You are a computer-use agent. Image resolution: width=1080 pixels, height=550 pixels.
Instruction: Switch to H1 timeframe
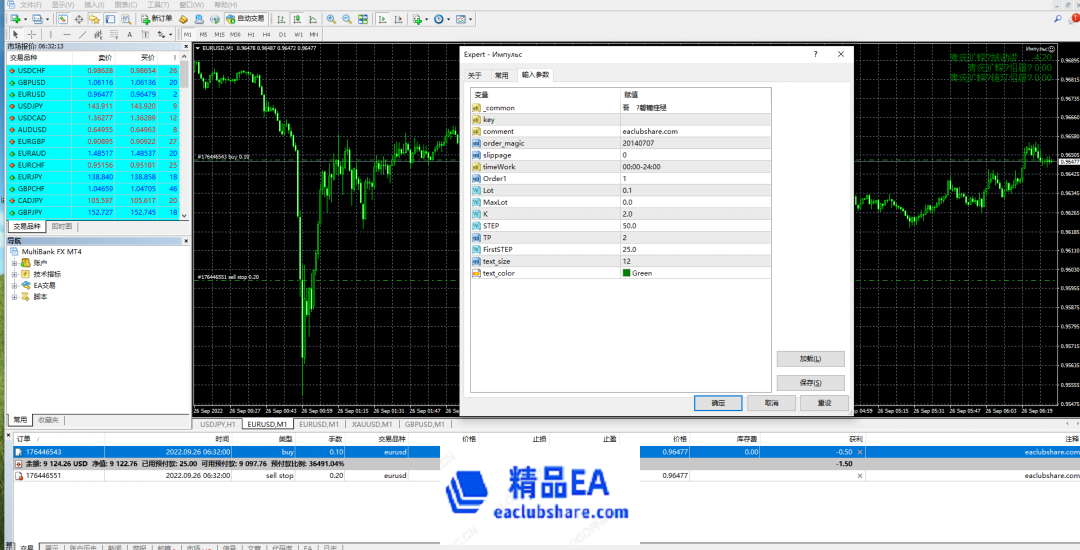pos(251,34)
